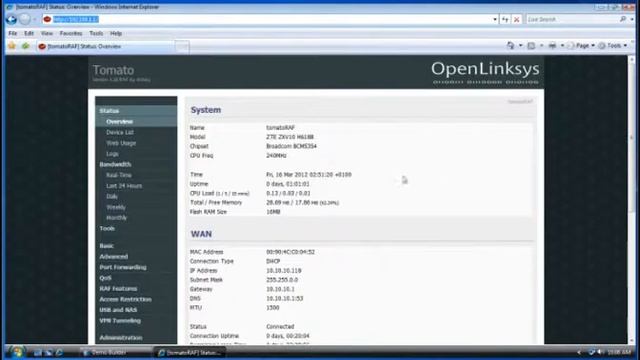This screenshot has height=360, width=640.
Task: Launch Internet Explorer from quick launch
Action: (59, 352)
